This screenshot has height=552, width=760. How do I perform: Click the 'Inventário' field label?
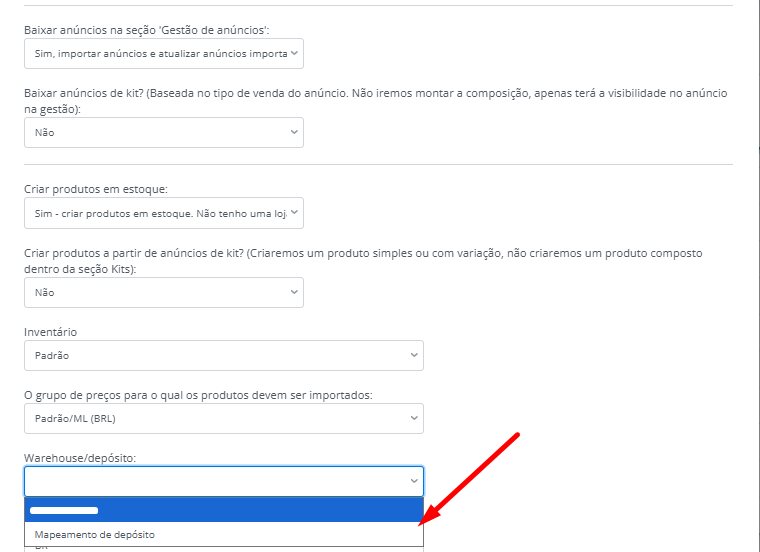[51, 332]
